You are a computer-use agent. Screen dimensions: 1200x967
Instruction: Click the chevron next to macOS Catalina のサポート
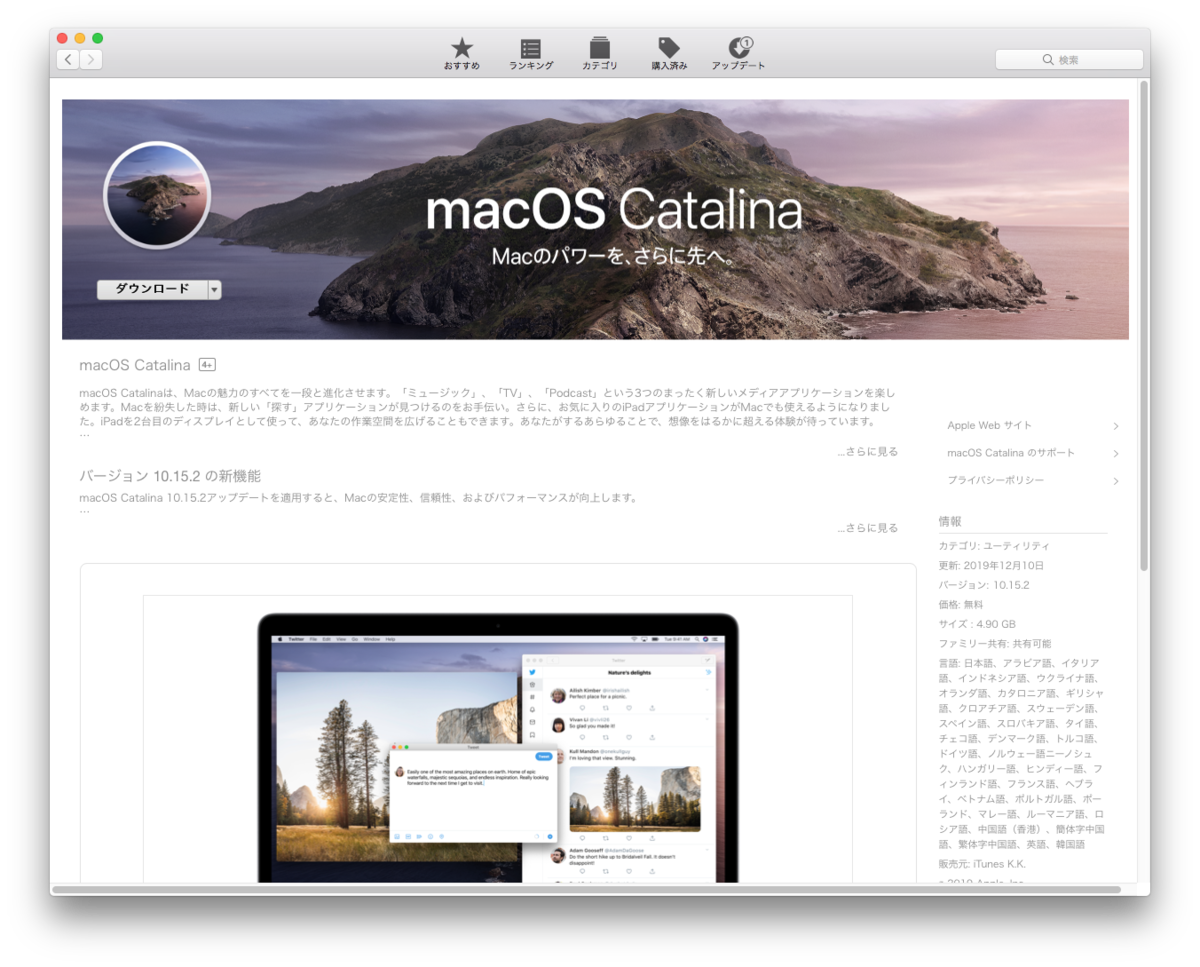[1115, 454]
